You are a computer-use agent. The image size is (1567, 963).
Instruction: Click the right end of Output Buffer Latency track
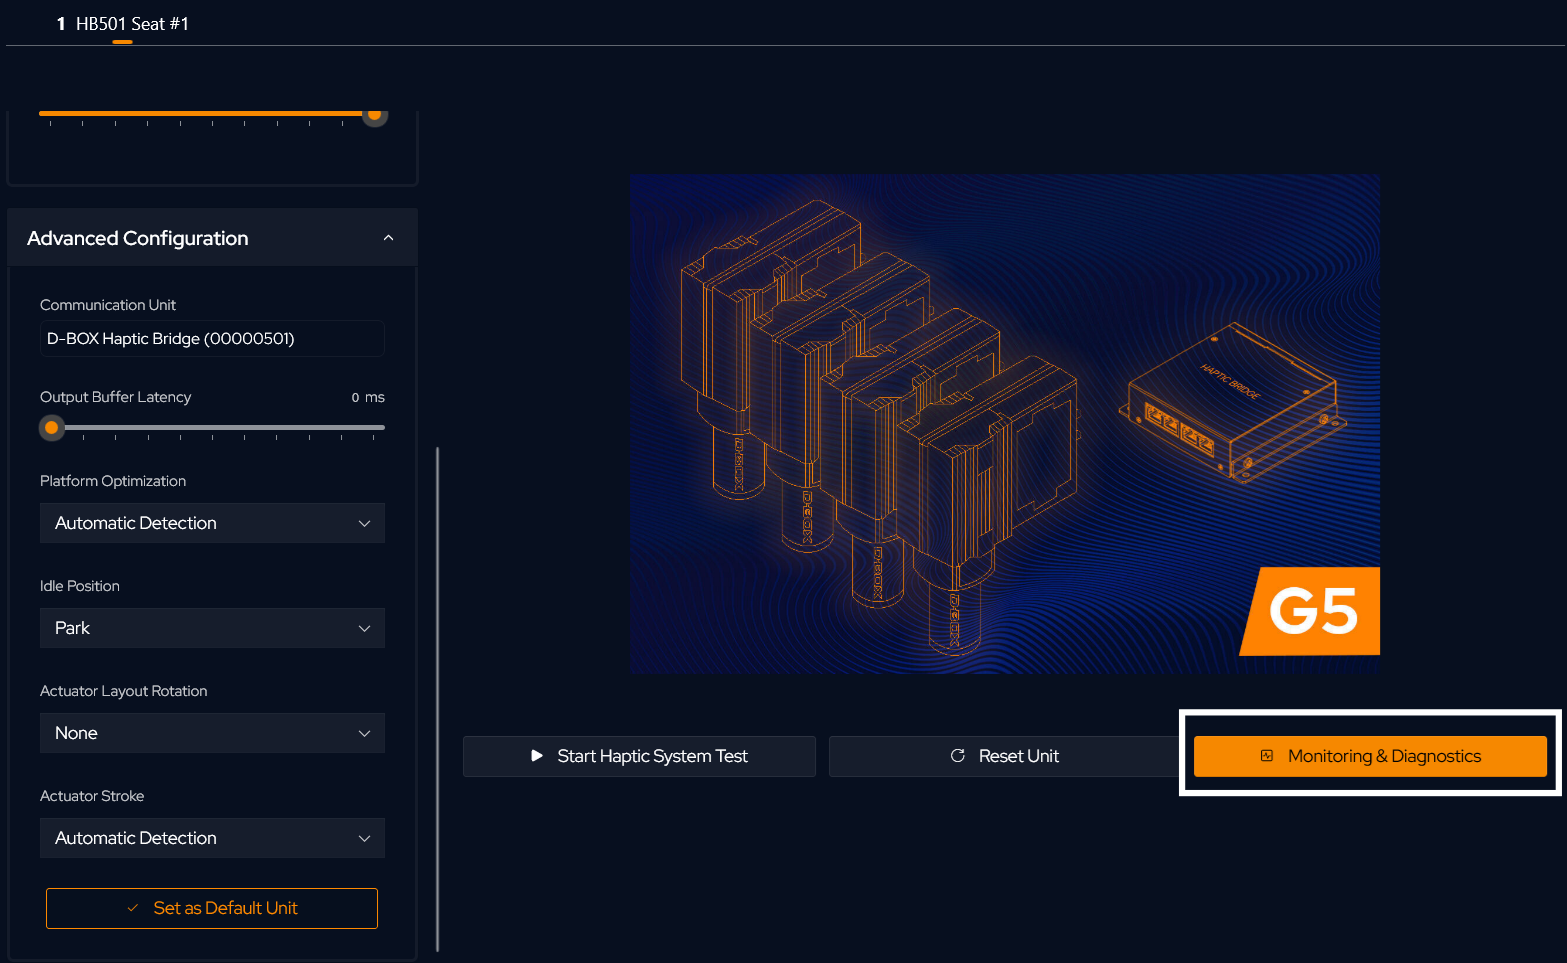click(x=381, y=428)
